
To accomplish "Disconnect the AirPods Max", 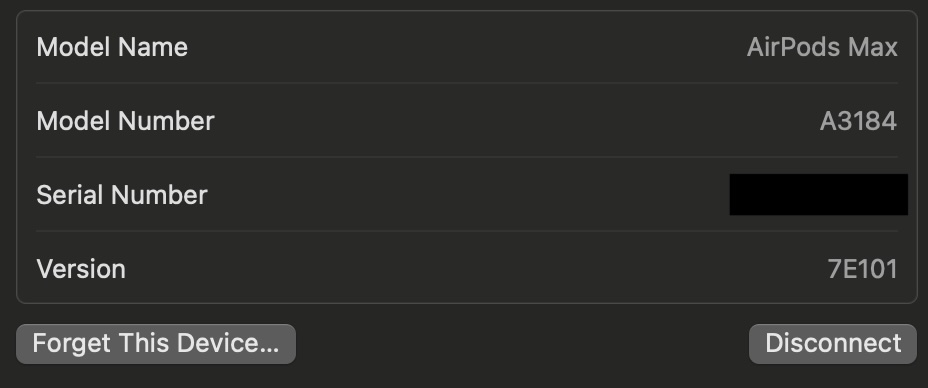I will tap(833, 344).
